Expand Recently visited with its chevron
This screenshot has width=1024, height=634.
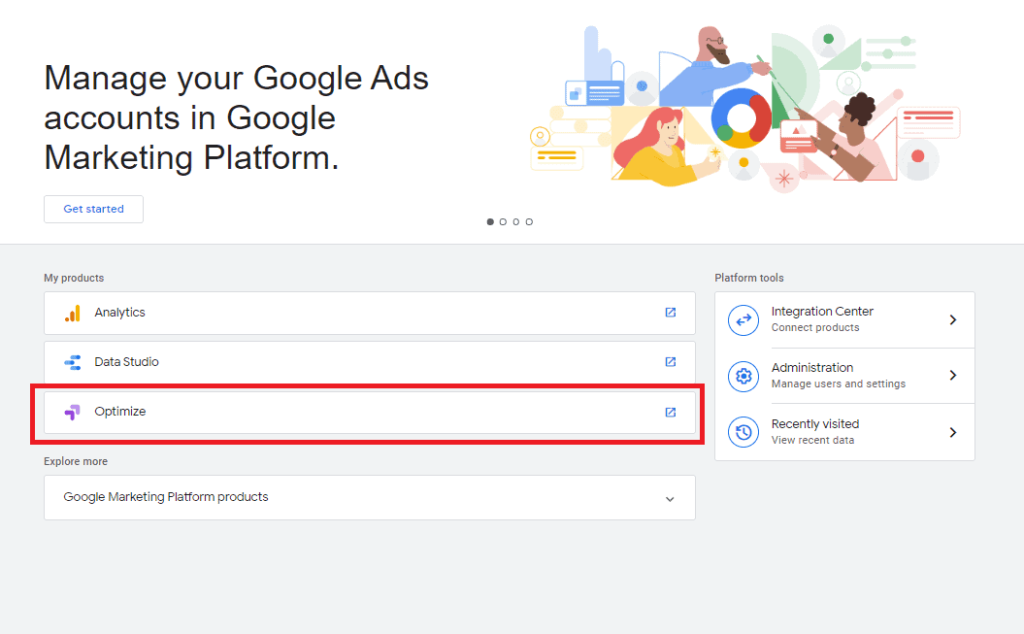(953, 432)
